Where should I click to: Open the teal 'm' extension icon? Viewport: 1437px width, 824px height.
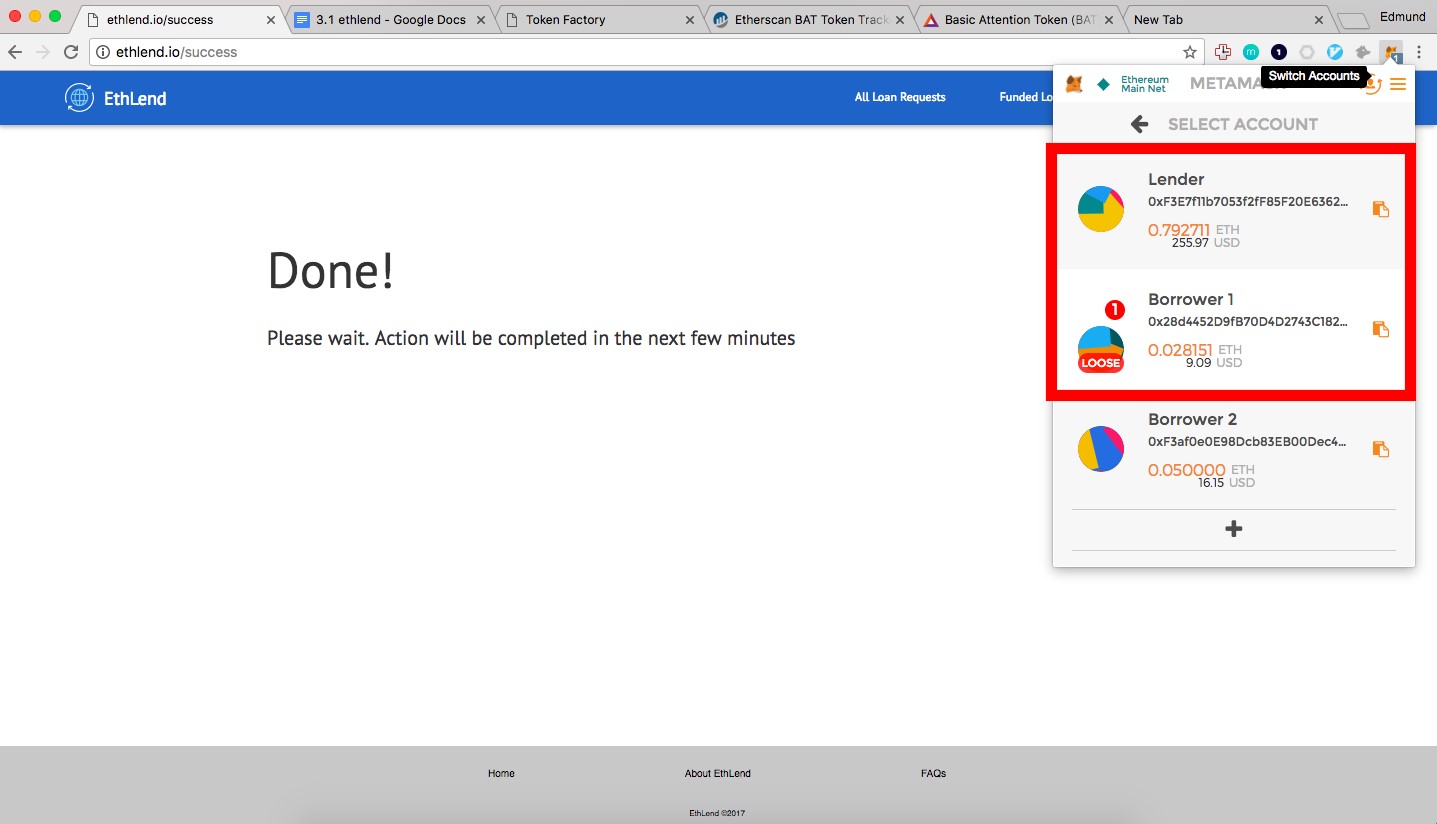(1250, 52)
